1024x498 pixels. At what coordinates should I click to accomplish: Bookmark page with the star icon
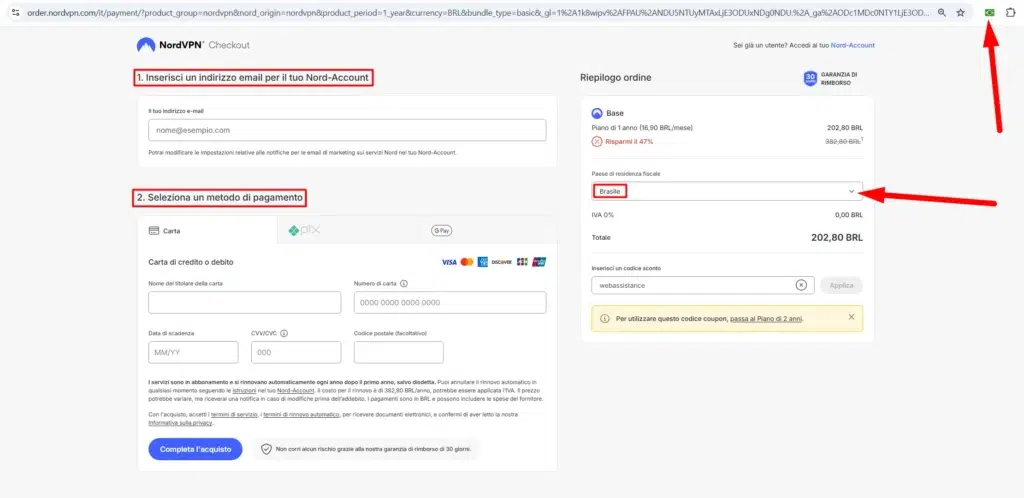click(961, 12)
